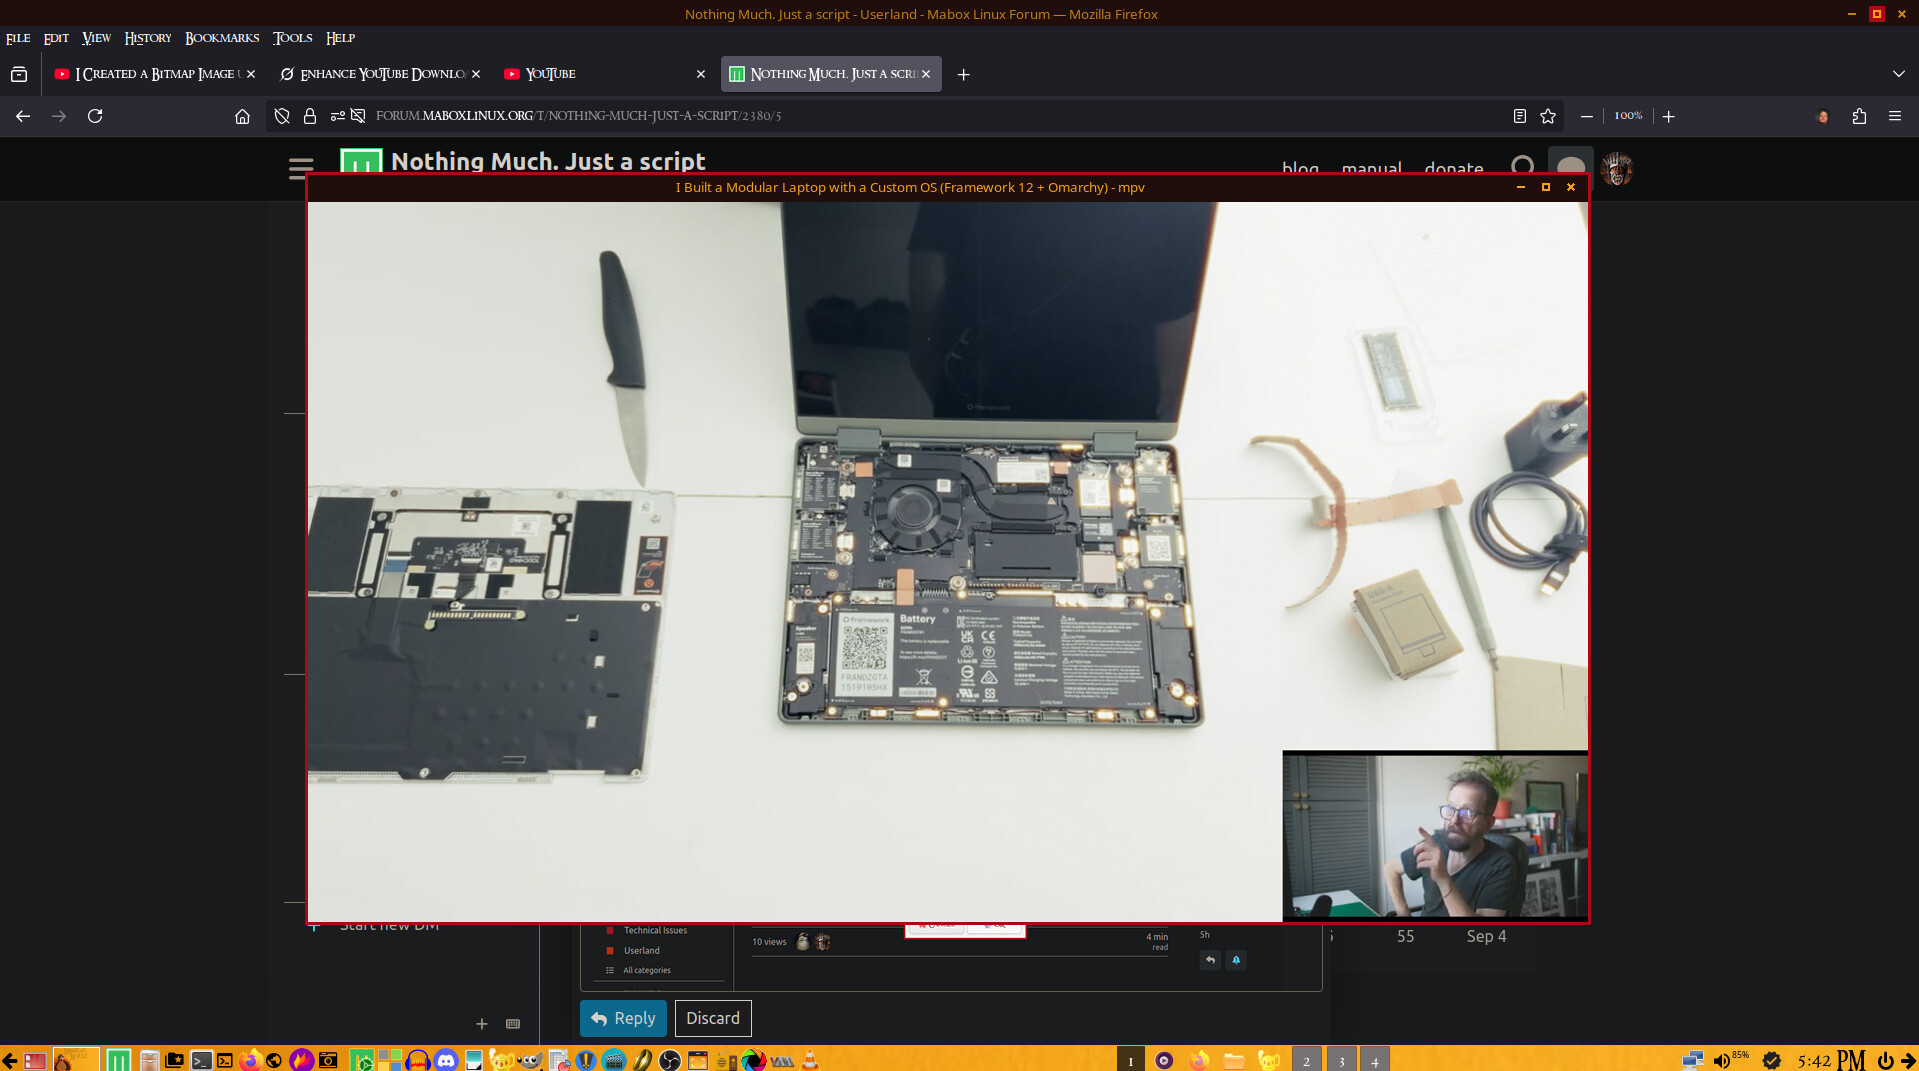Image resolution: width=1919 pixels, height=1071 pixels.
Task: Open the recent browsing Firefox View button
Action: pos(19,74)
